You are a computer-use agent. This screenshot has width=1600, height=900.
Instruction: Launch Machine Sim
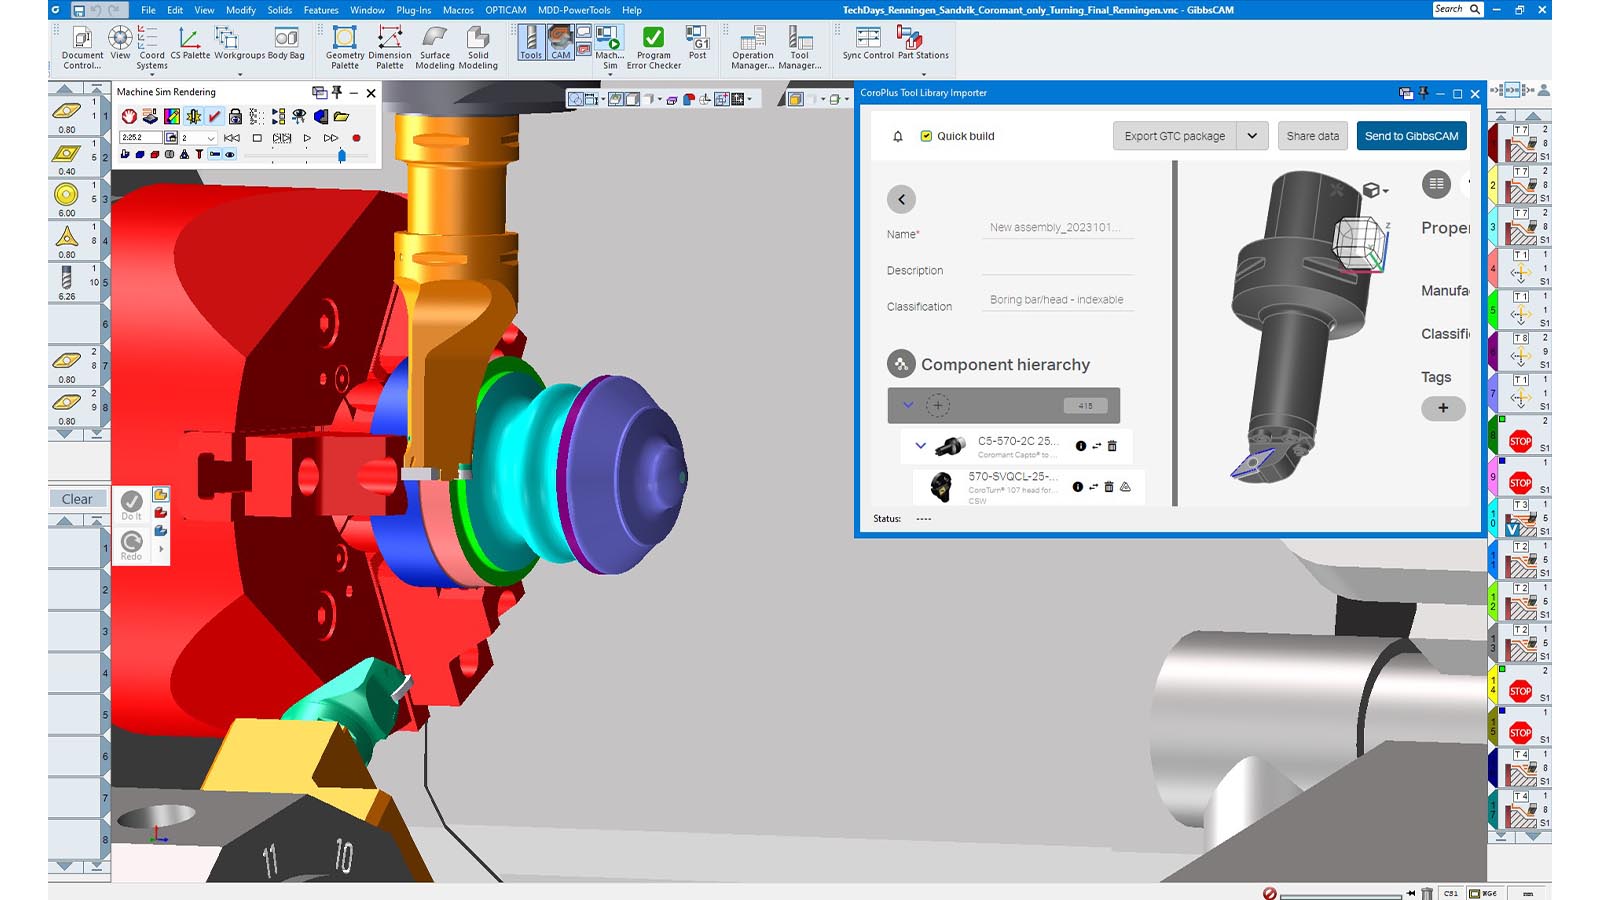(x=609, y=48)
